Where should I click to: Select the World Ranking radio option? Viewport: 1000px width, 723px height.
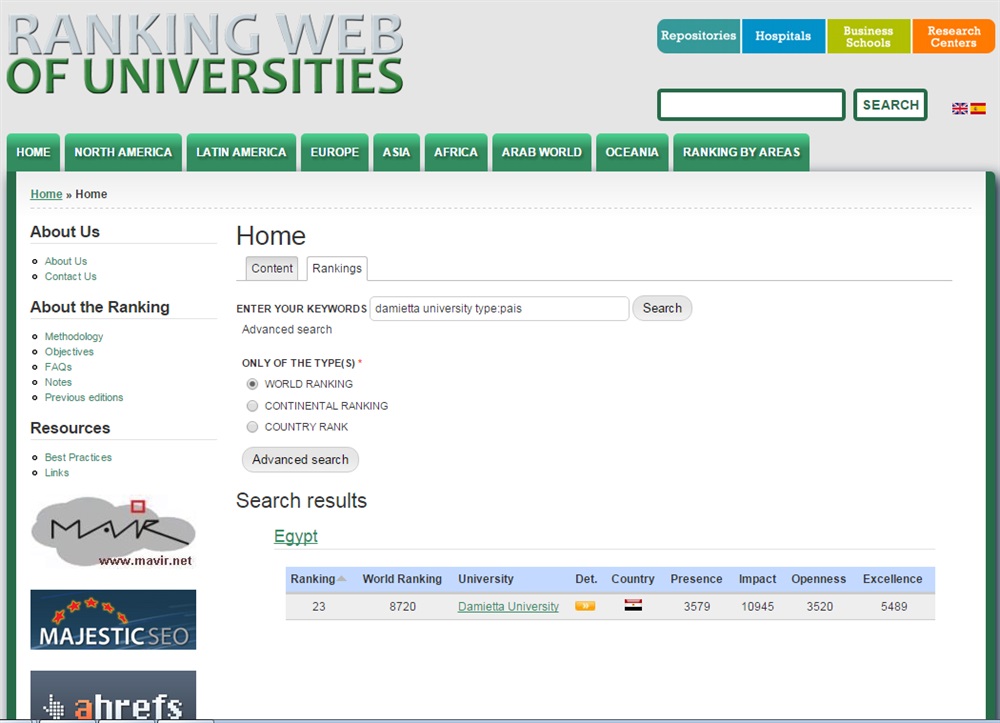point(253,384)
